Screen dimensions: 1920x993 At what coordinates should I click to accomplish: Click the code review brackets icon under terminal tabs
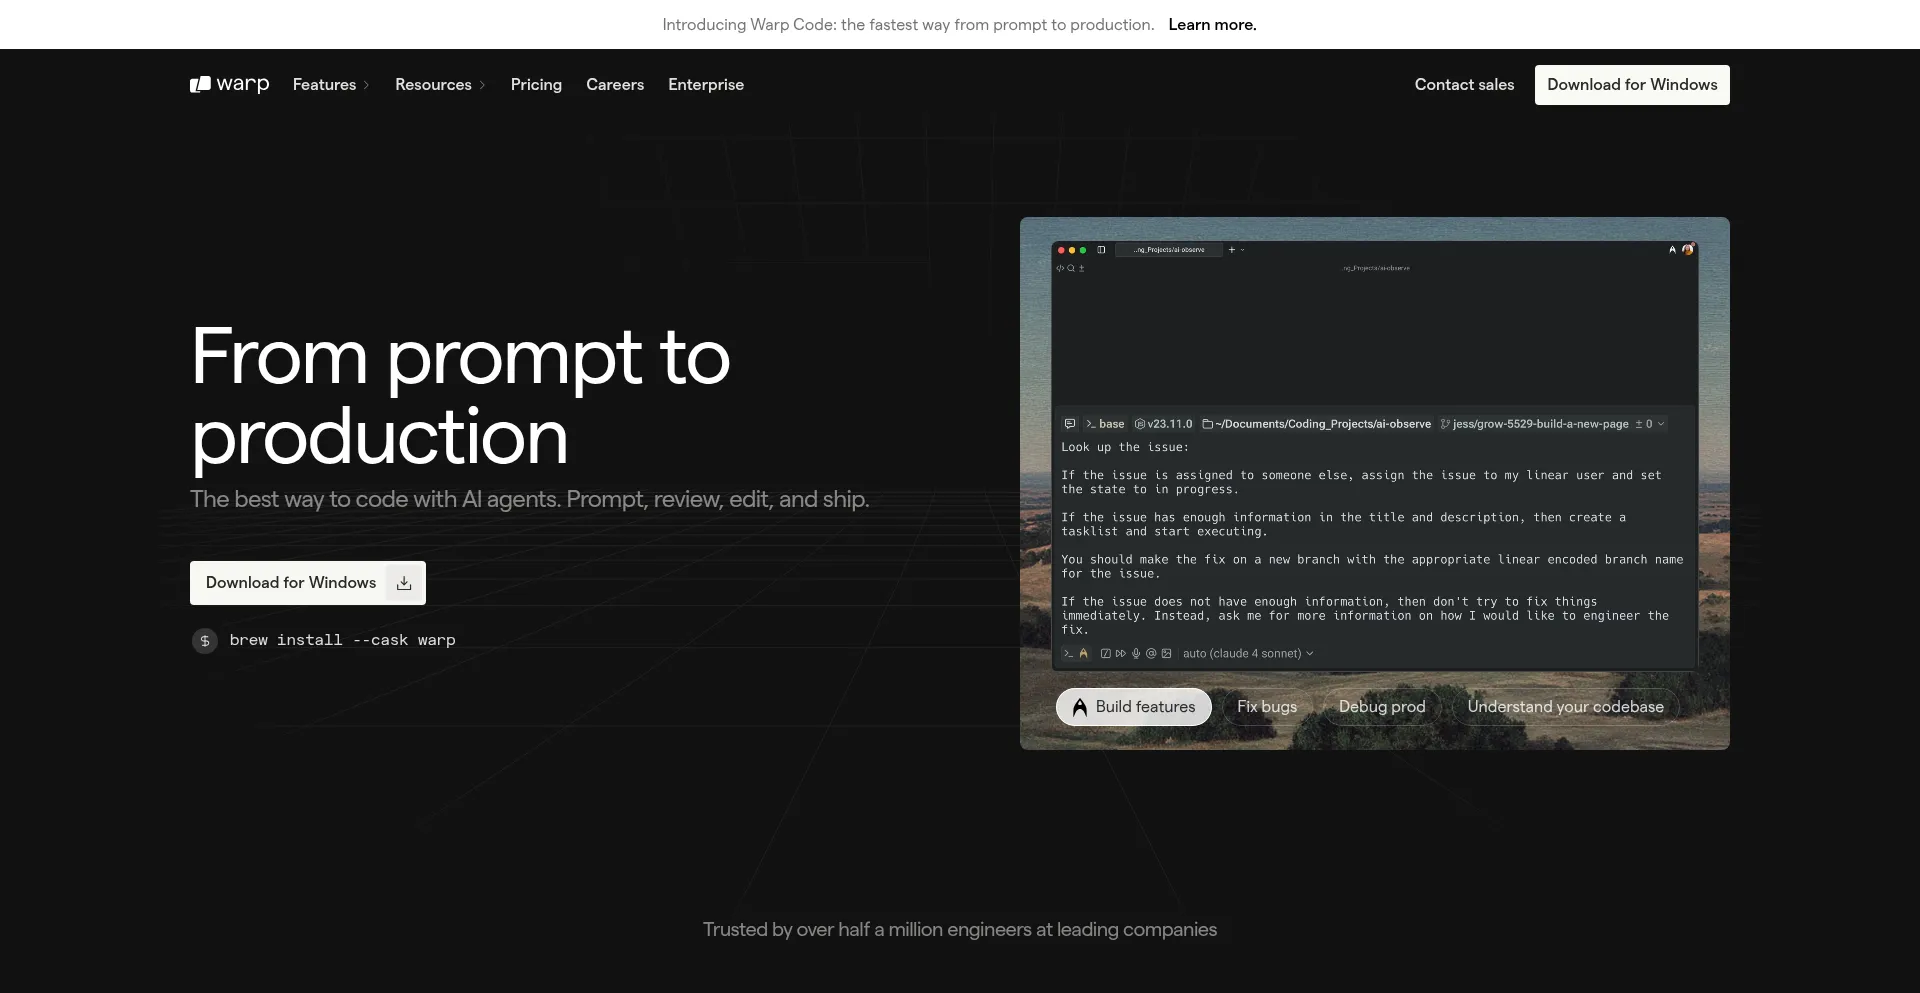(1060, 268)
